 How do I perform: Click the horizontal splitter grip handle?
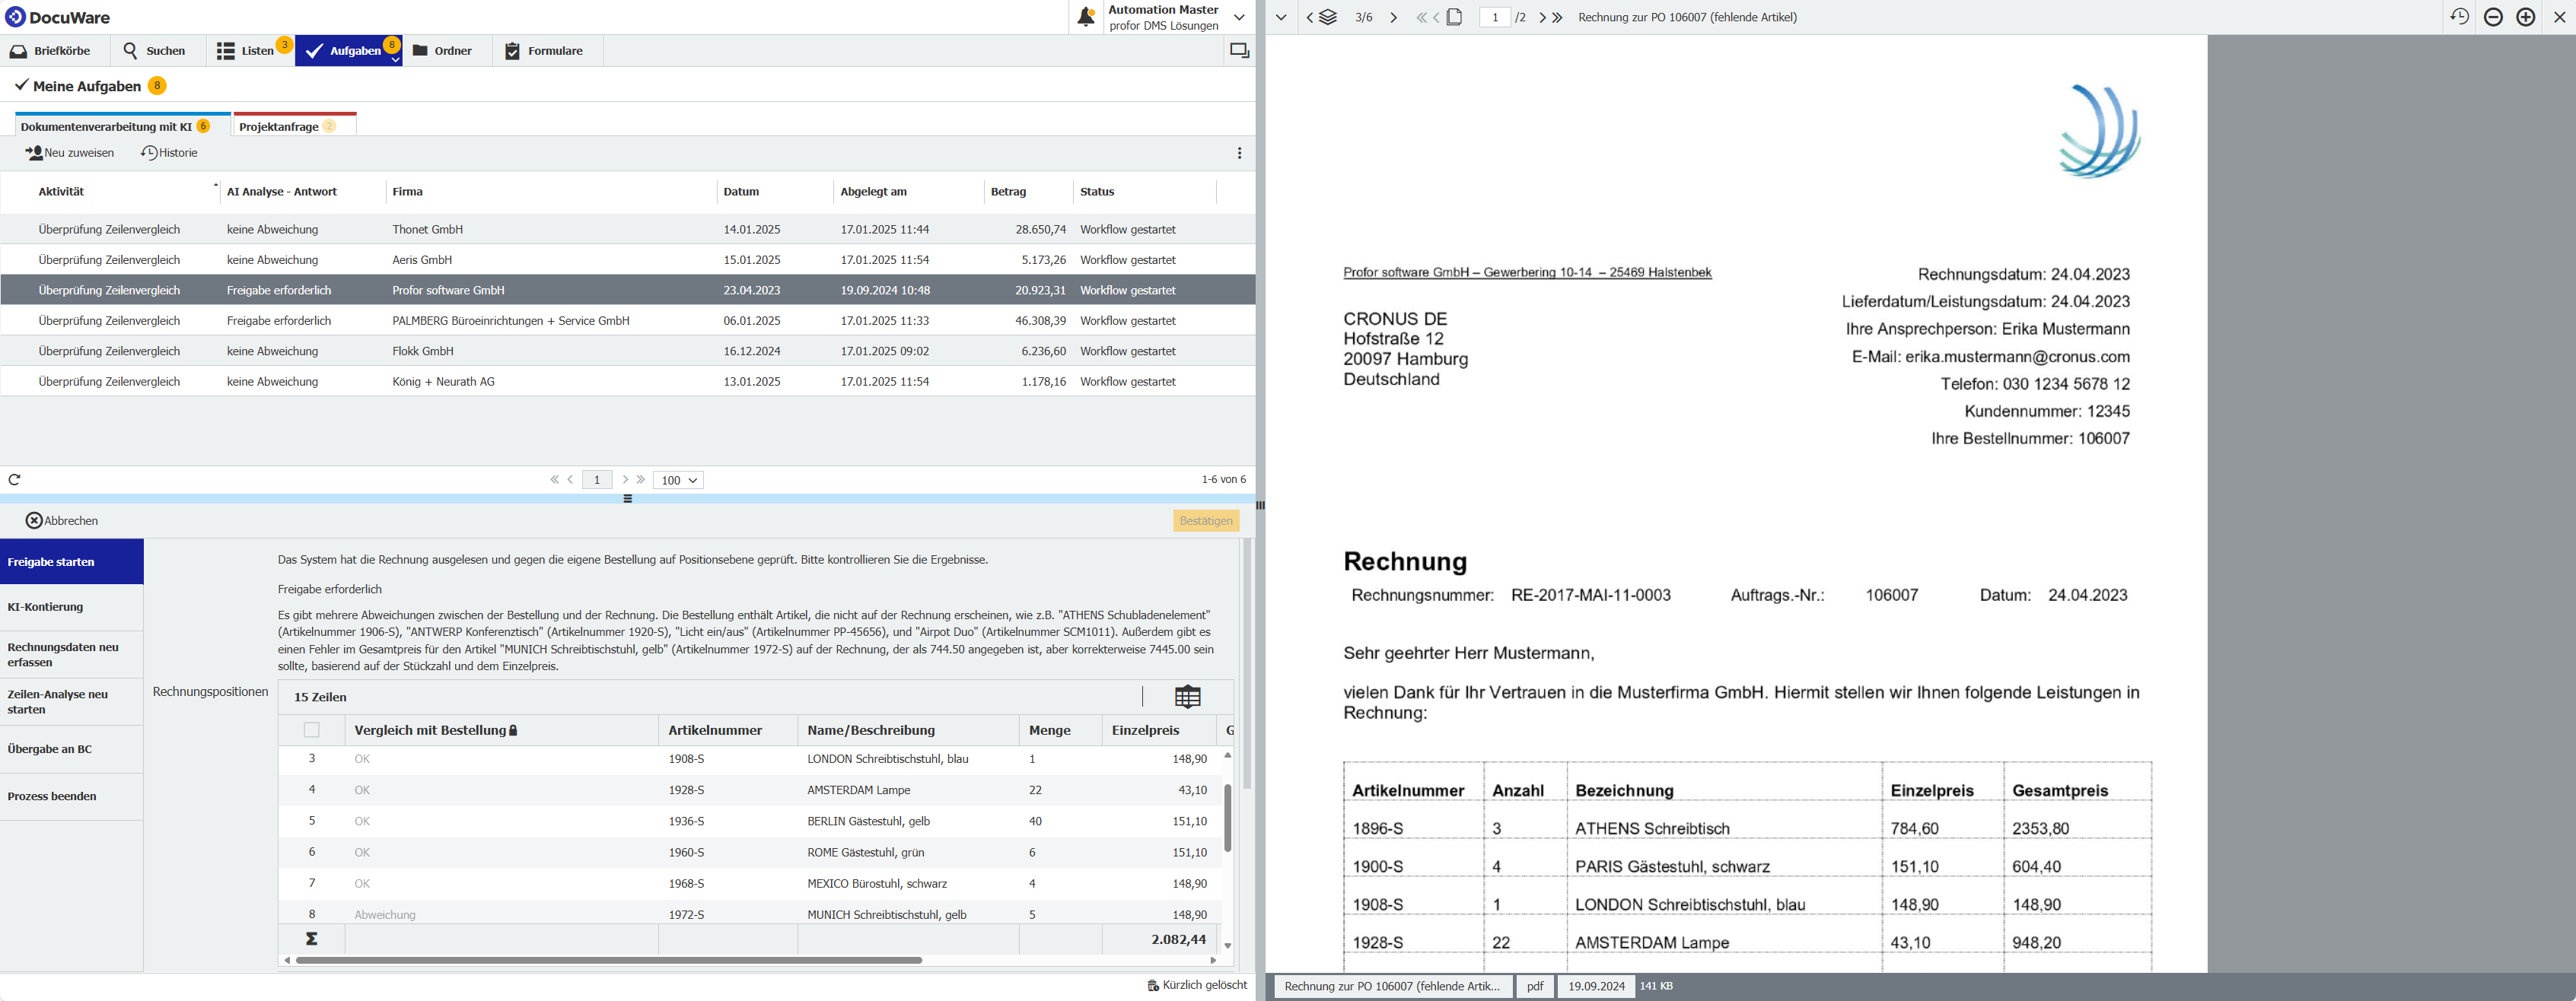pos(628,499)
